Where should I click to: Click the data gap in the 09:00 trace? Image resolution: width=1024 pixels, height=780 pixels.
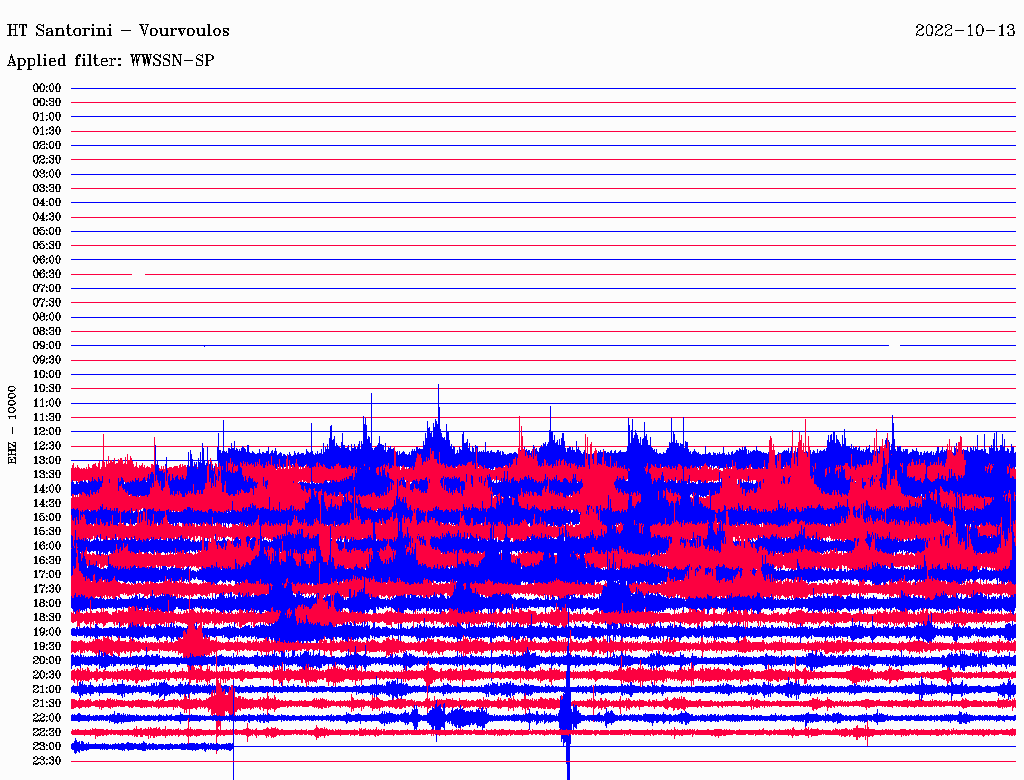(894, 345)
